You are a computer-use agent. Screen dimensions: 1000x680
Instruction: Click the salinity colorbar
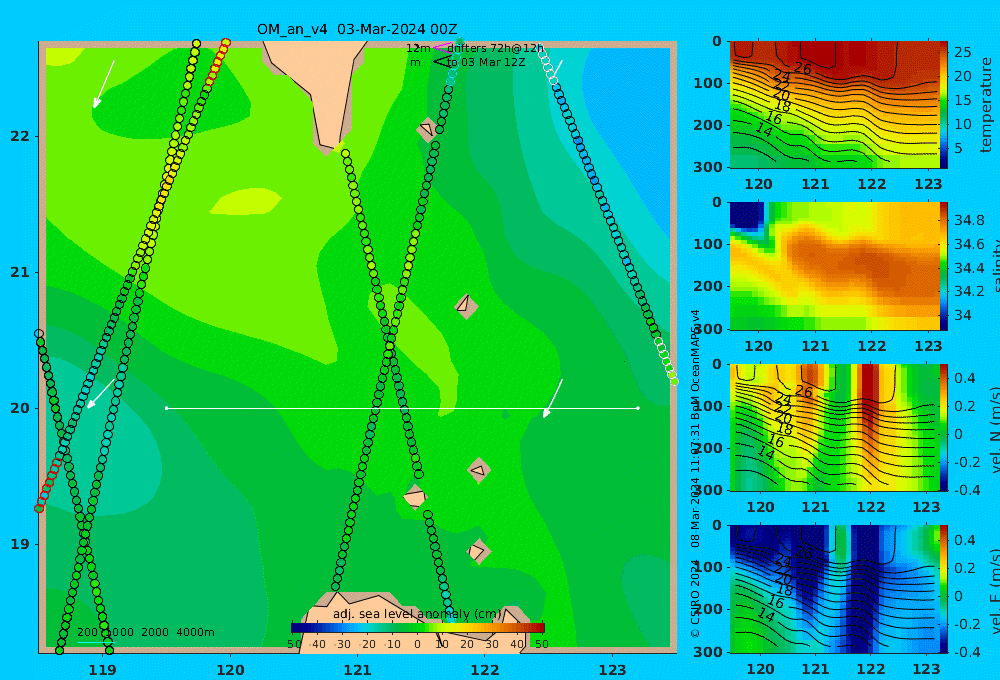pos(944,266)
